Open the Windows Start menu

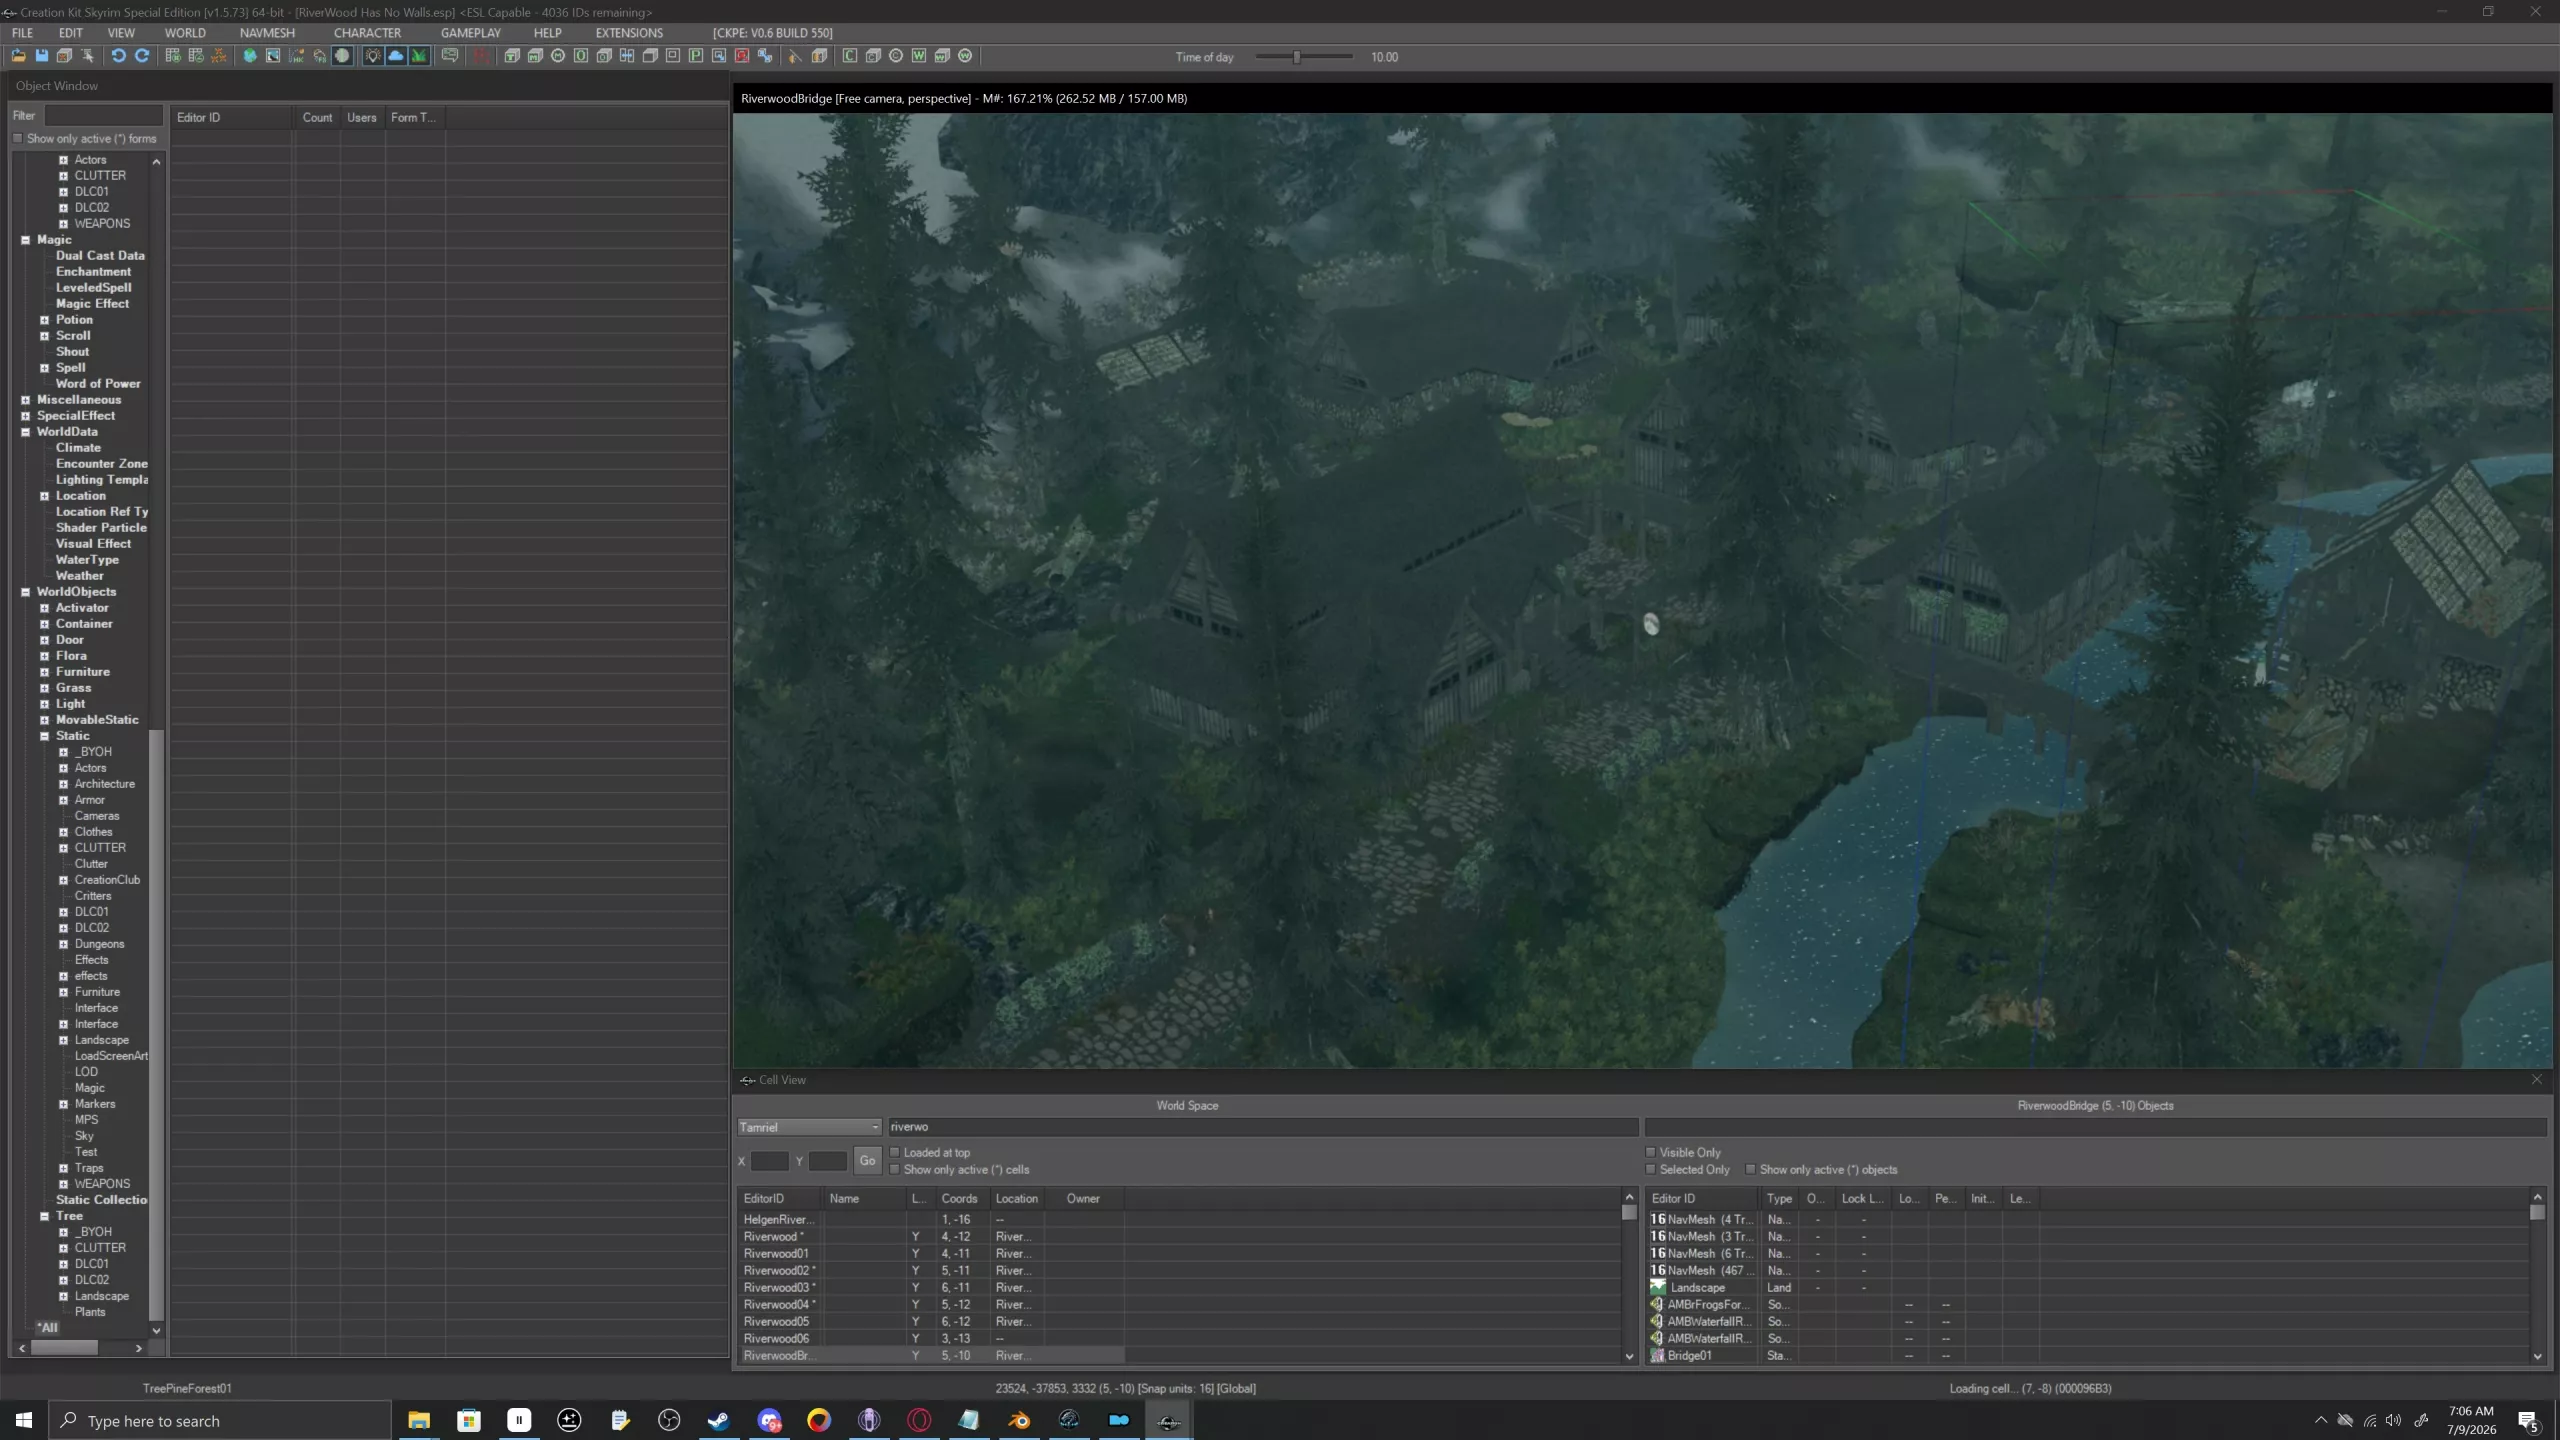[24, 1420]
